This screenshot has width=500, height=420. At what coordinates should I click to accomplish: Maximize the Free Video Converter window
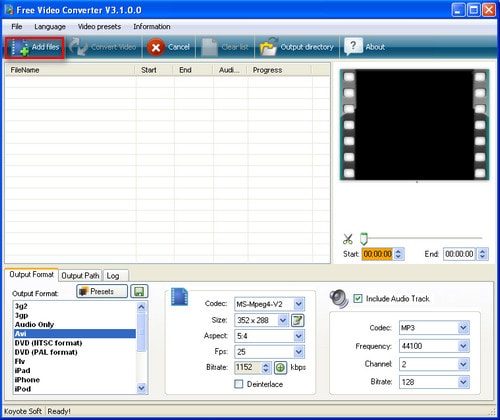coord(473,10)
